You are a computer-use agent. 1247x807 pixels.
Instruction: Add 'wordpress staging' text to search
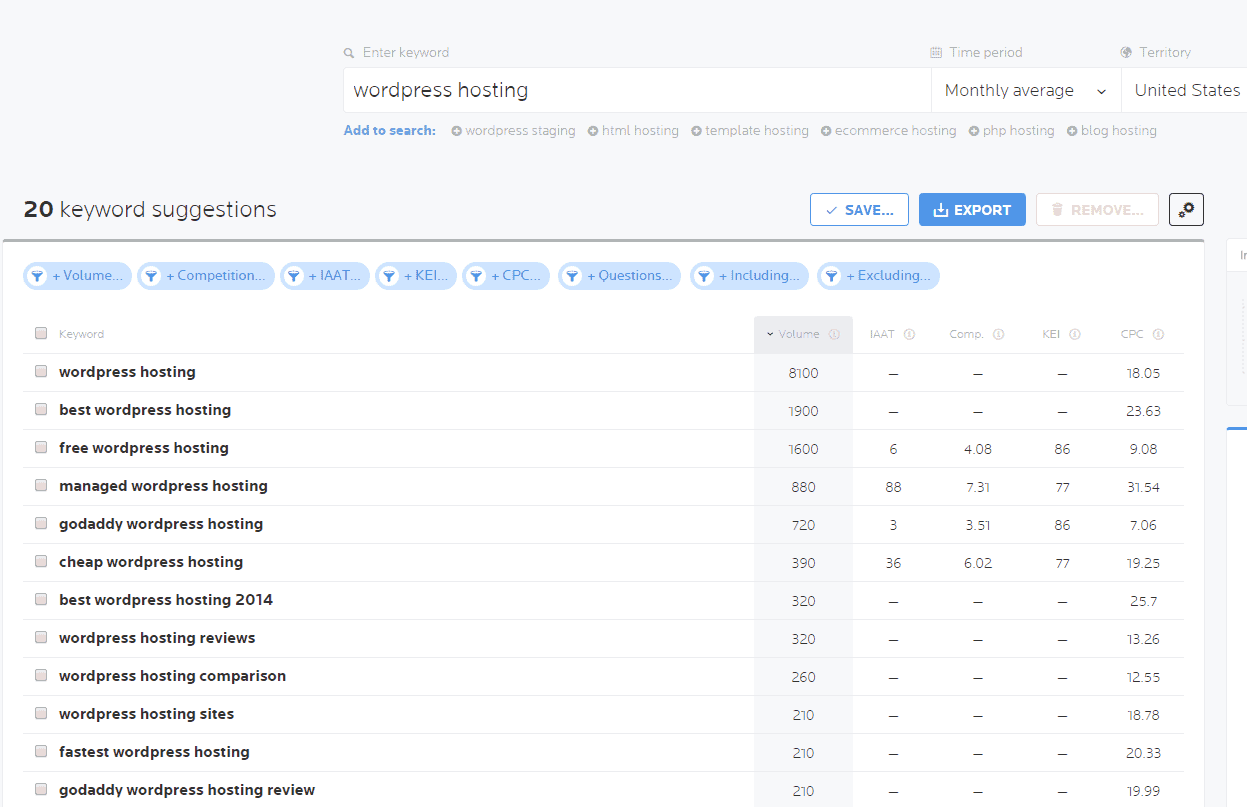click(x=520, y=131)
